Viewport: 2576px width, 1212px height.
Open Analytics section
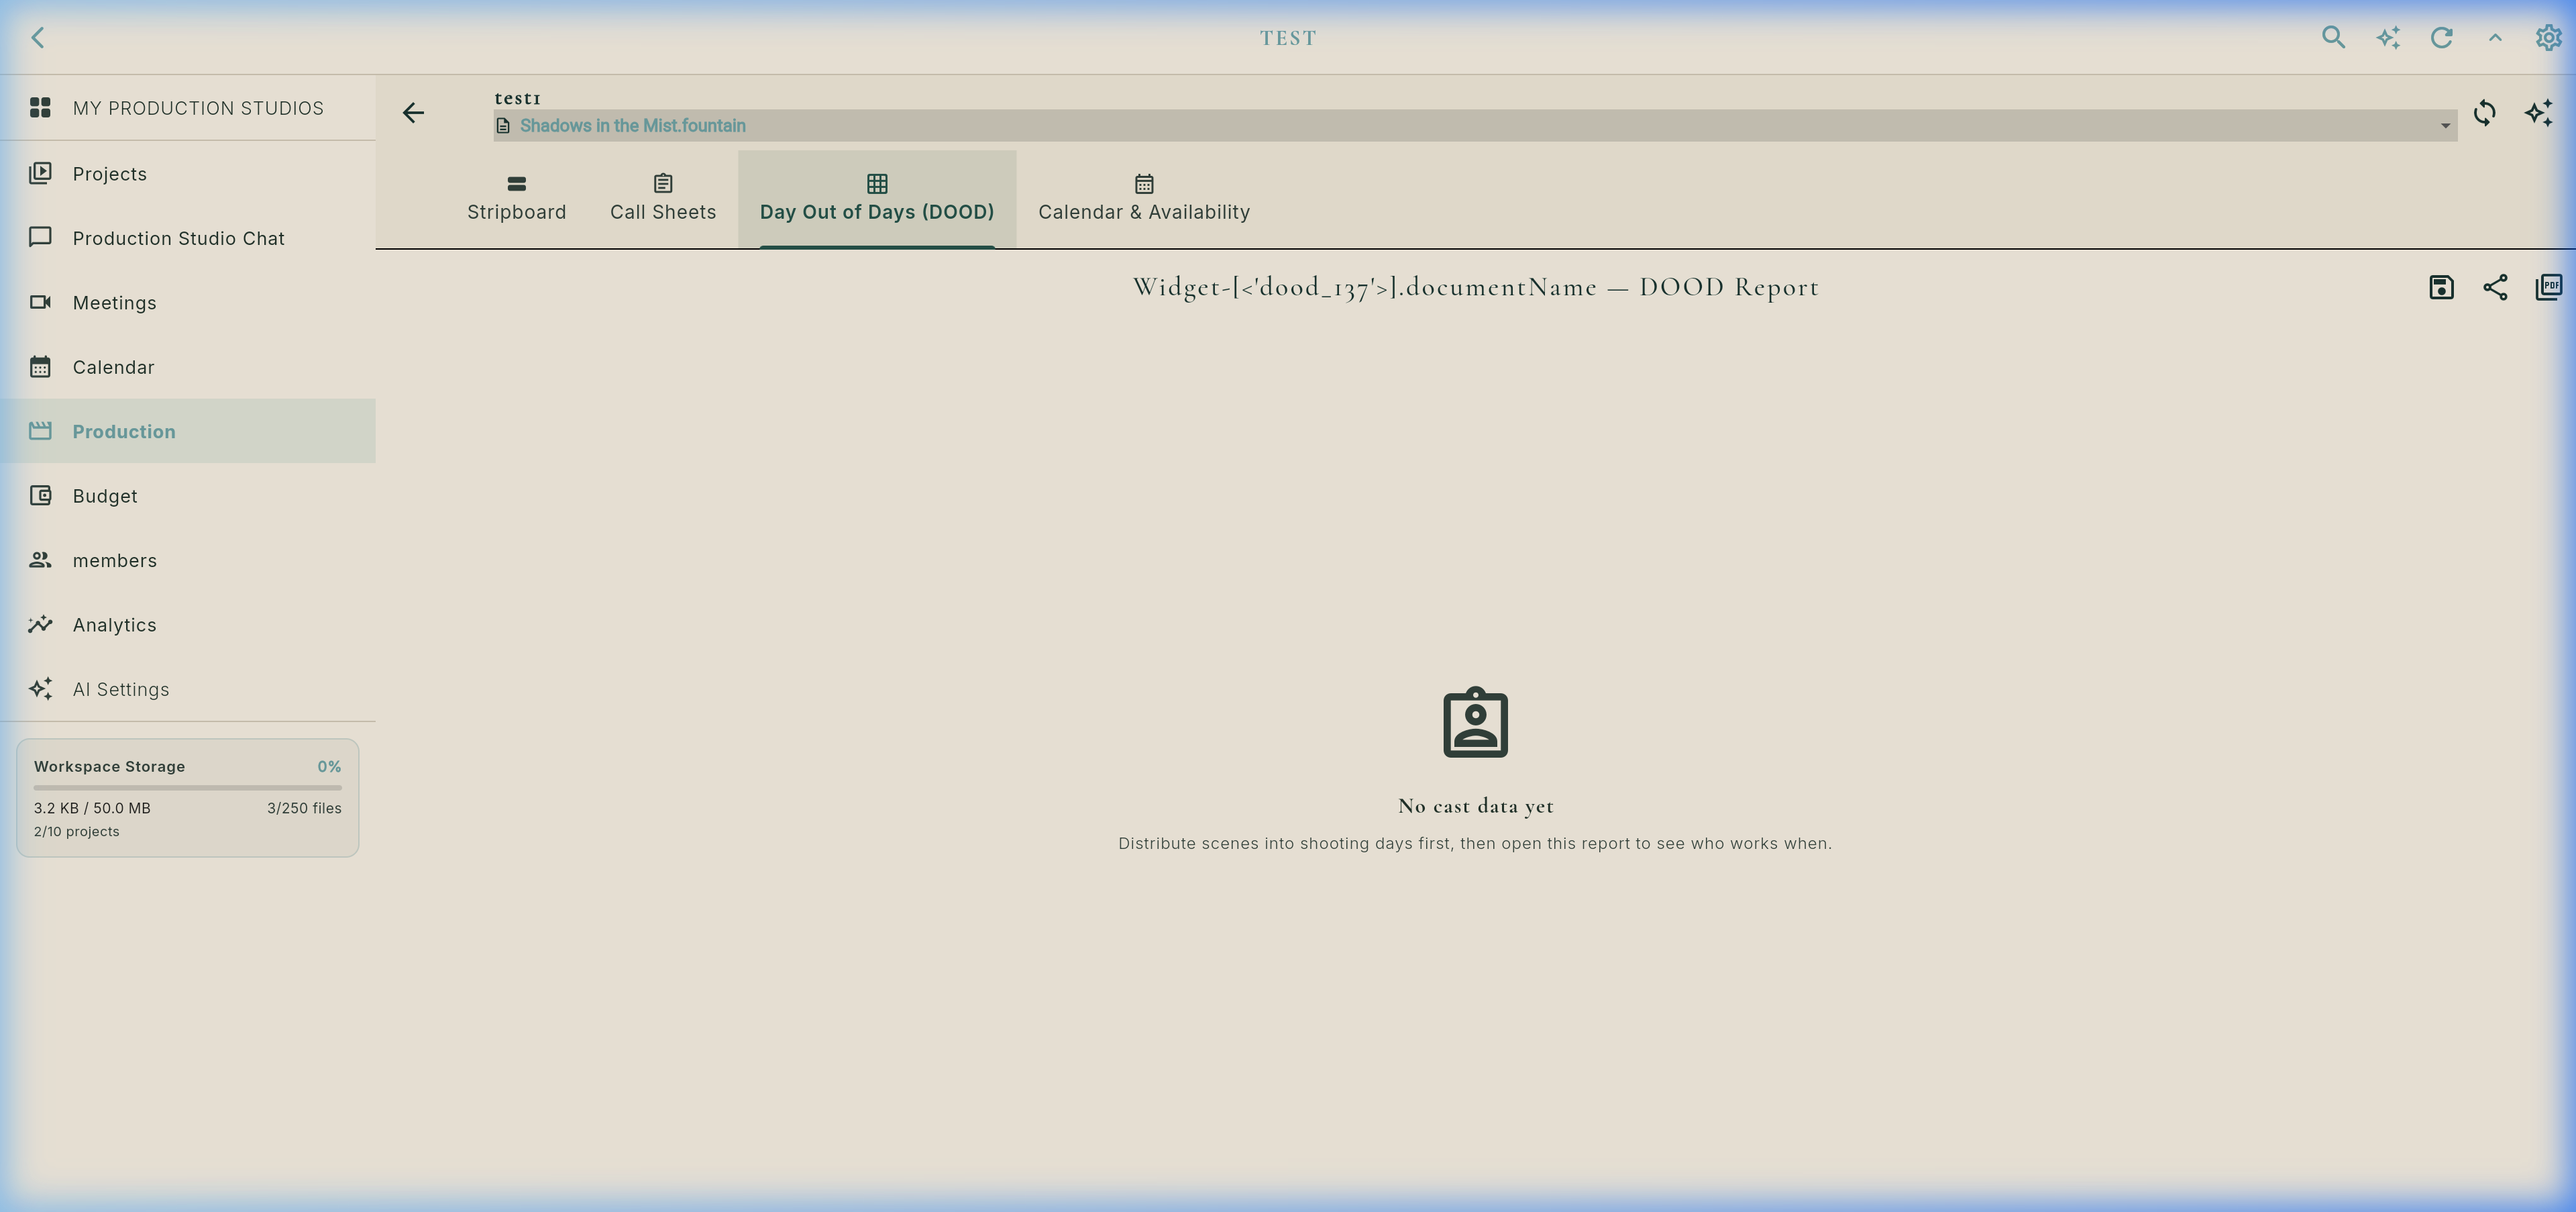188,625
